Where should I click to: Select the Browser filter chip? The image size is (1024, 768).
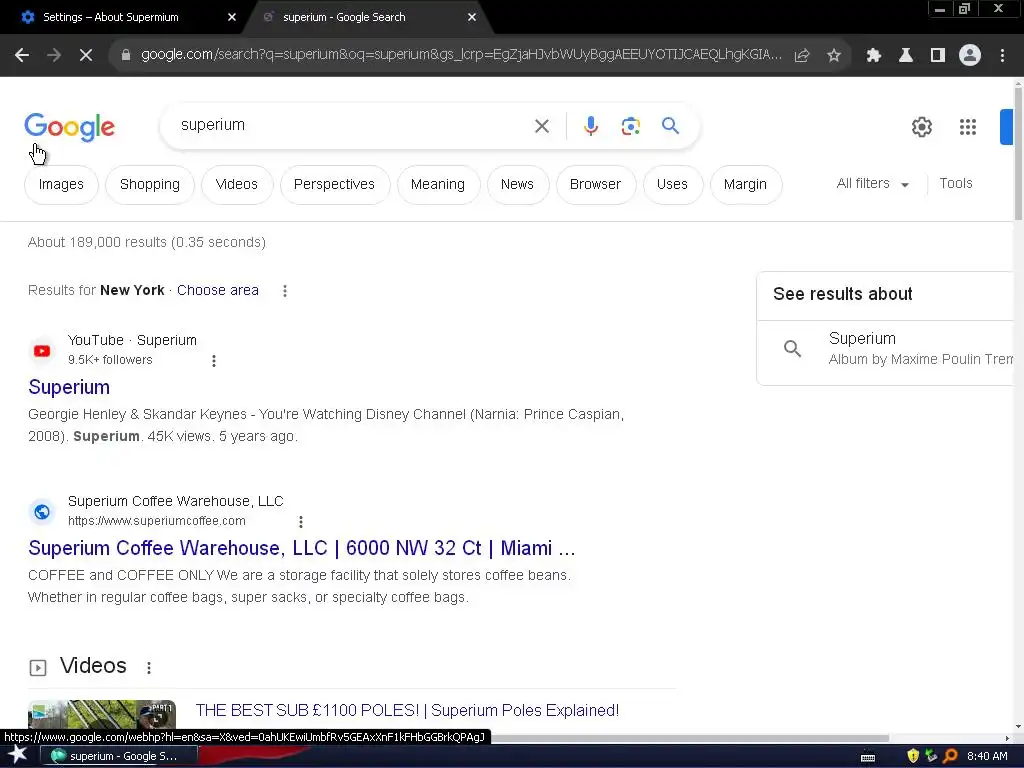595,184
